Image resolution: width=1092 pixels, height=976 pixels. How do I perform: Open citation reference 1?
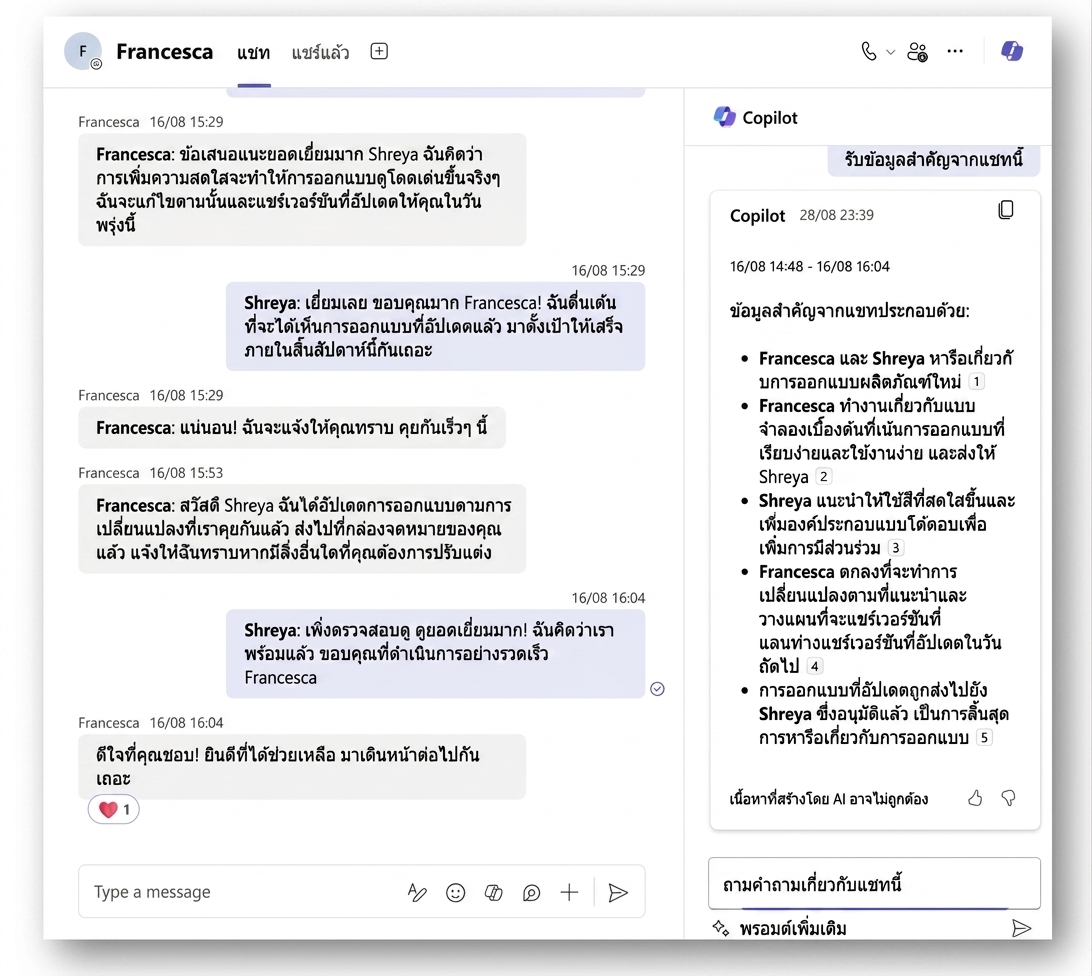(x=976, y=381)
